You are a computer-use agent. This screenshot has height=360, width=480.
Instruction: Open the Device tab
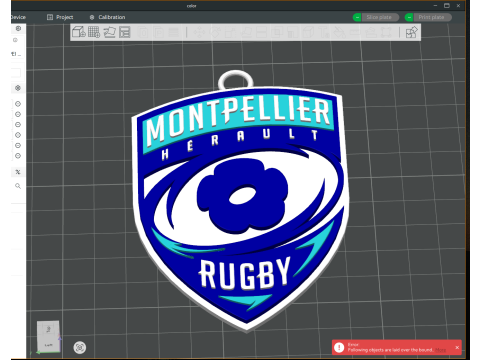click(18, 17)
